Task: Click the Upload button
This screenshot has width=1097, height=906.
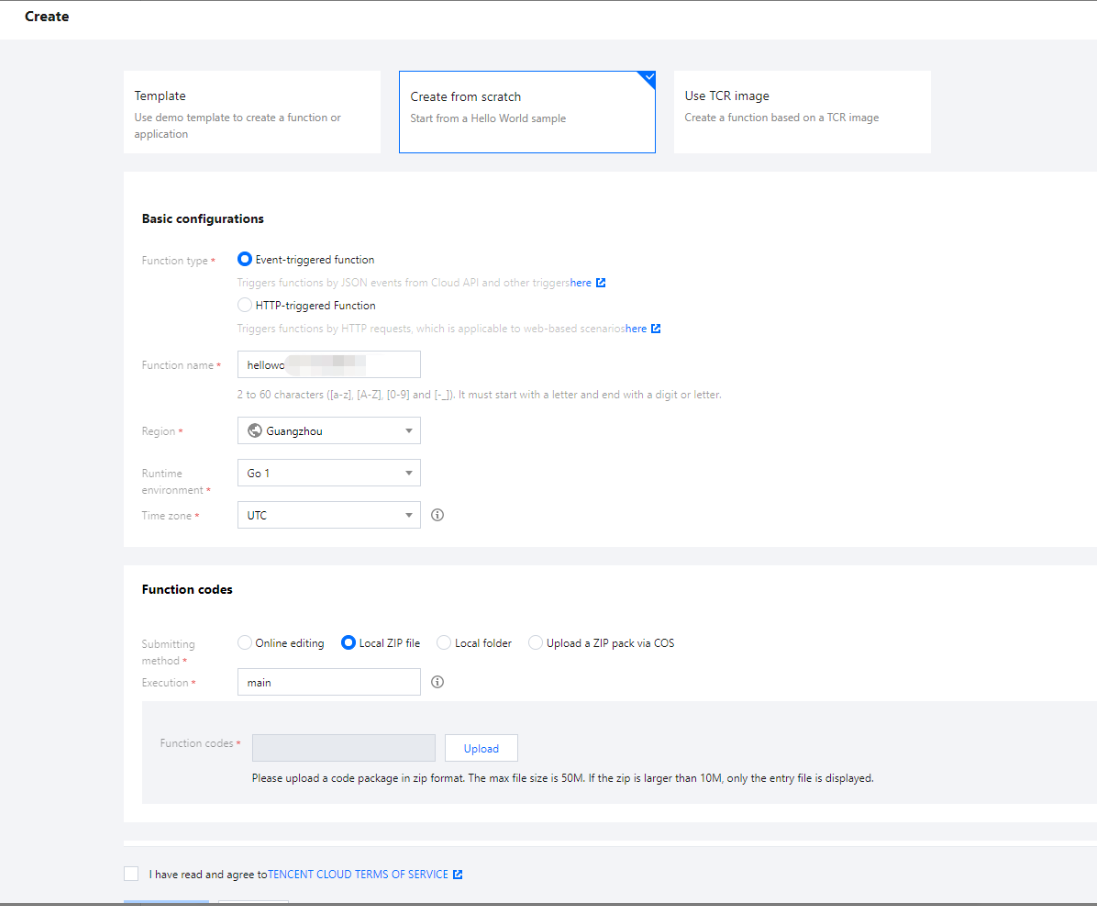Action: [x=481, y=748]
